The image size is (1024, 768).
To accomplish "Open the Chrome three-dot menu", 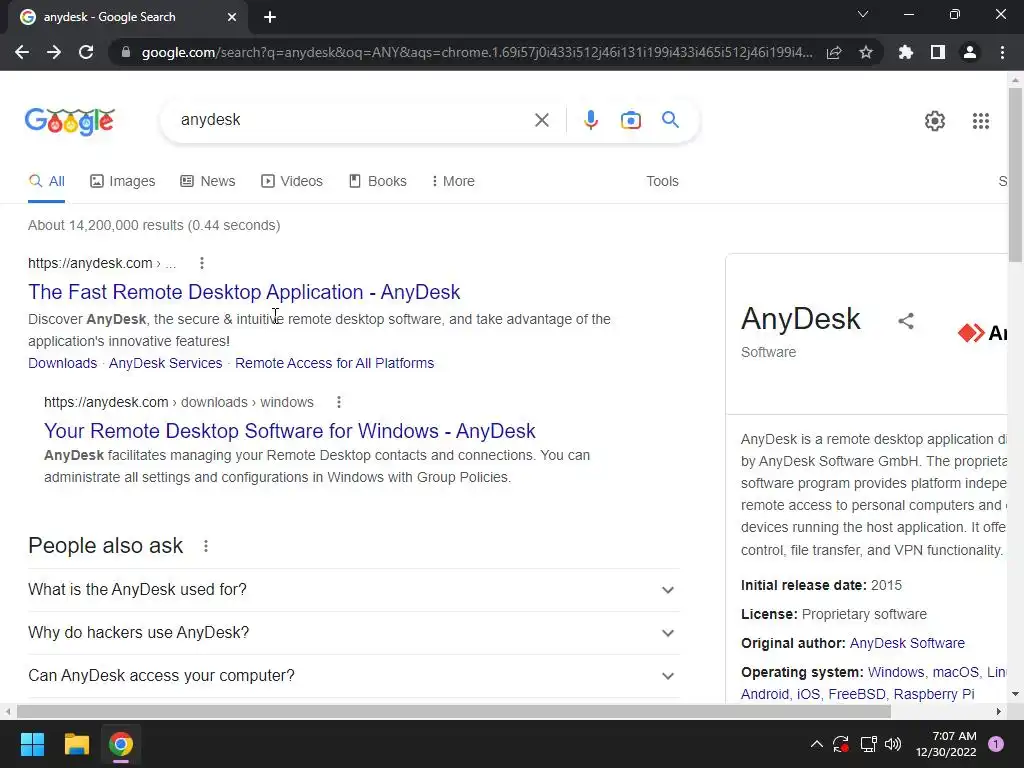I will point(1002,52).
